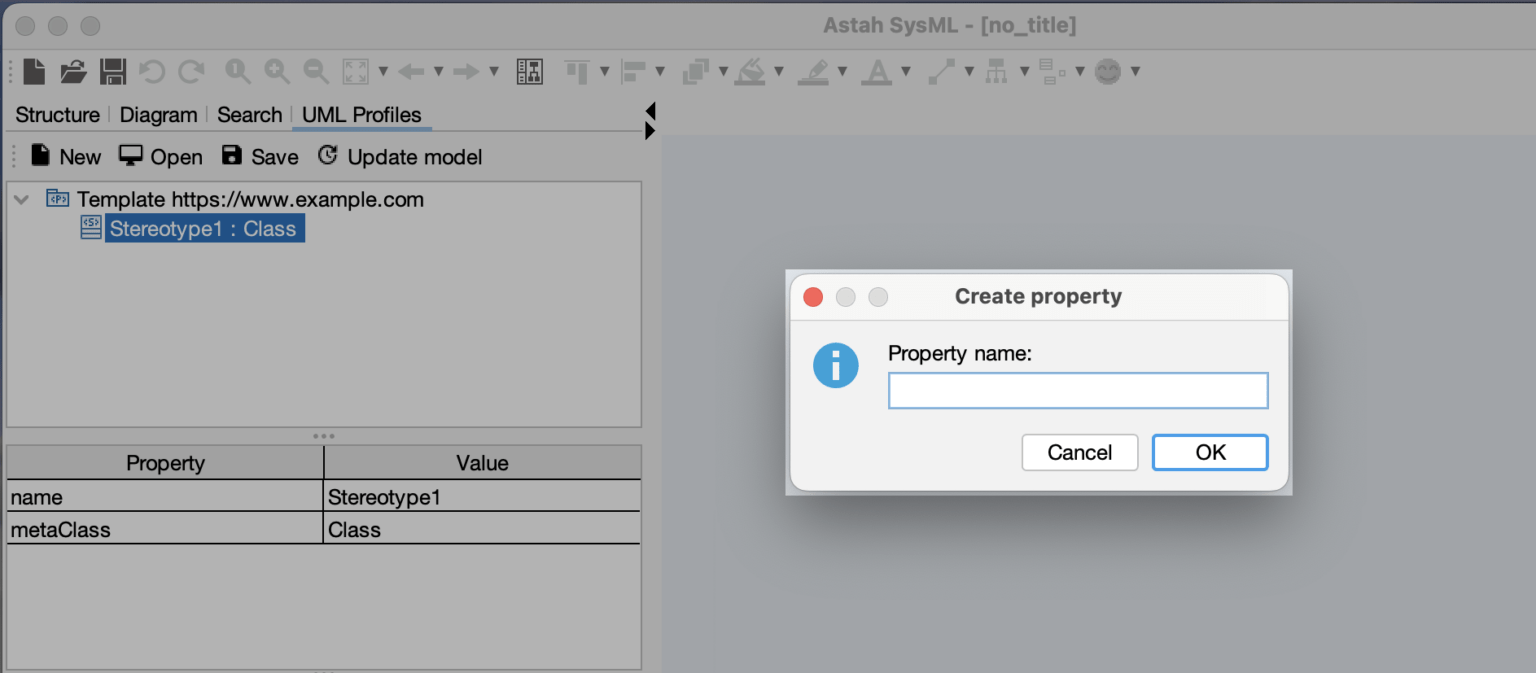The image size is (1536, 673).
Task: Open the map/structure view toolbar icon
Action: pyautogui.click(x=531, y=70)
